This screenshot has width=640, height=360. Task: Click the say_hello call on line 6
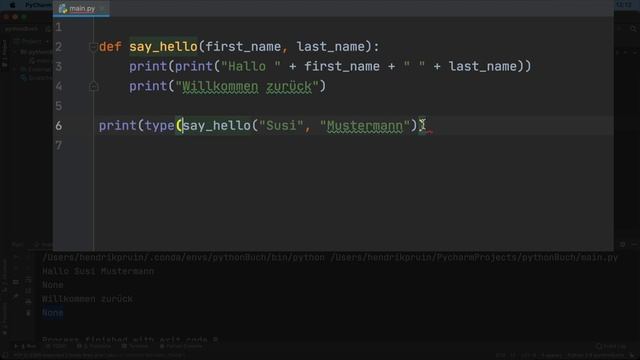[x=216, y=125]
